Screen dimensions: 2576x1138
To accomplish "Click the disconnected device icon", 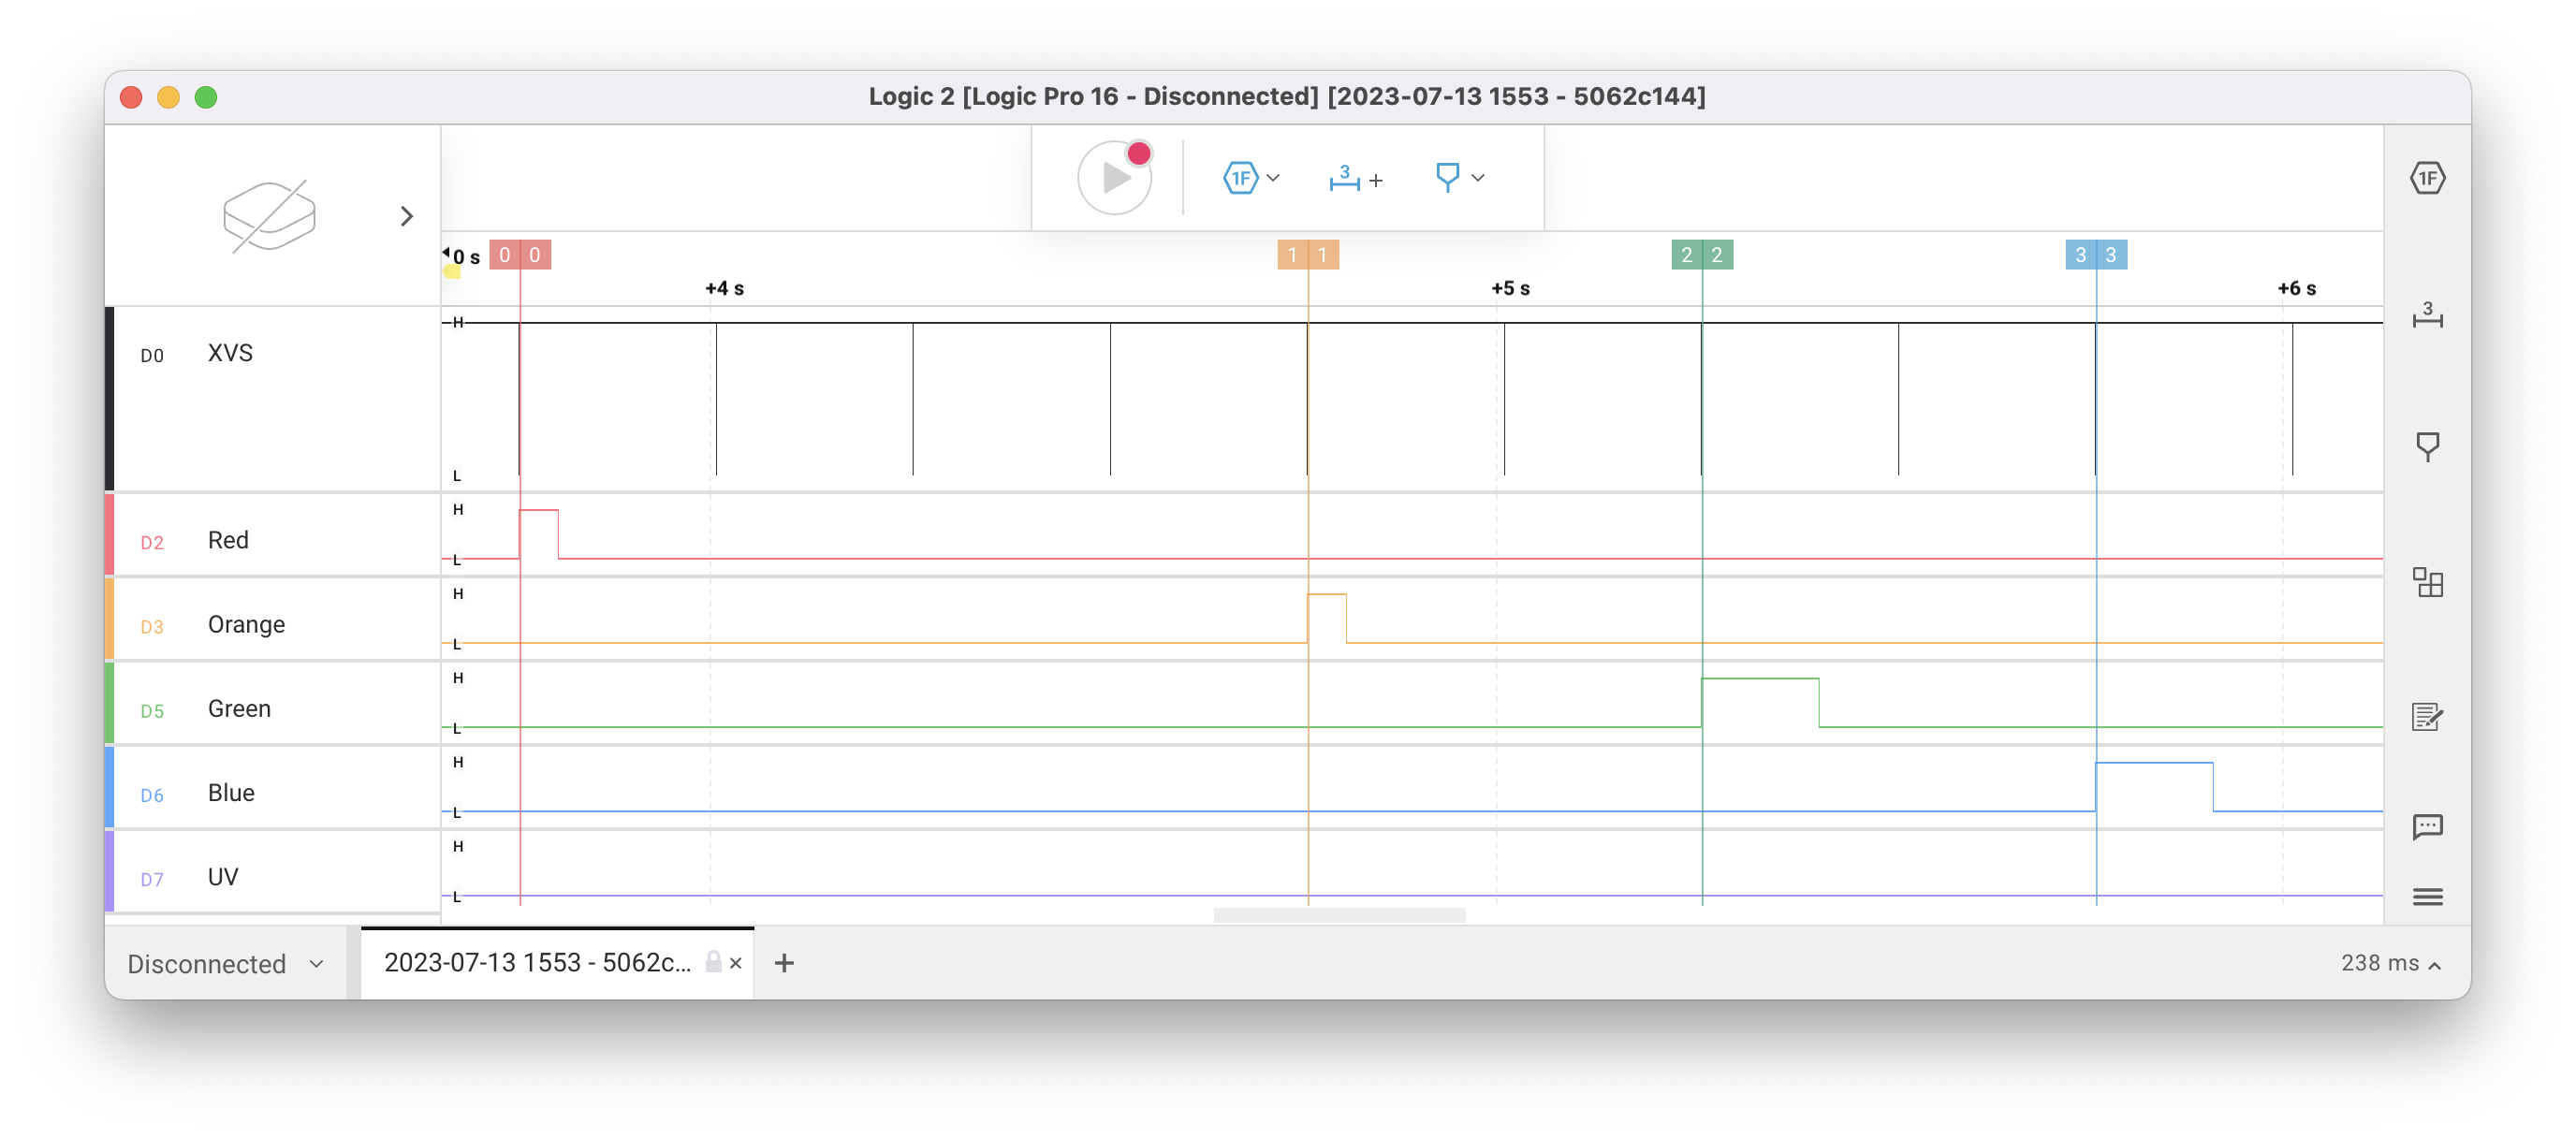I will pyautogui.click(x=269, y=216).
